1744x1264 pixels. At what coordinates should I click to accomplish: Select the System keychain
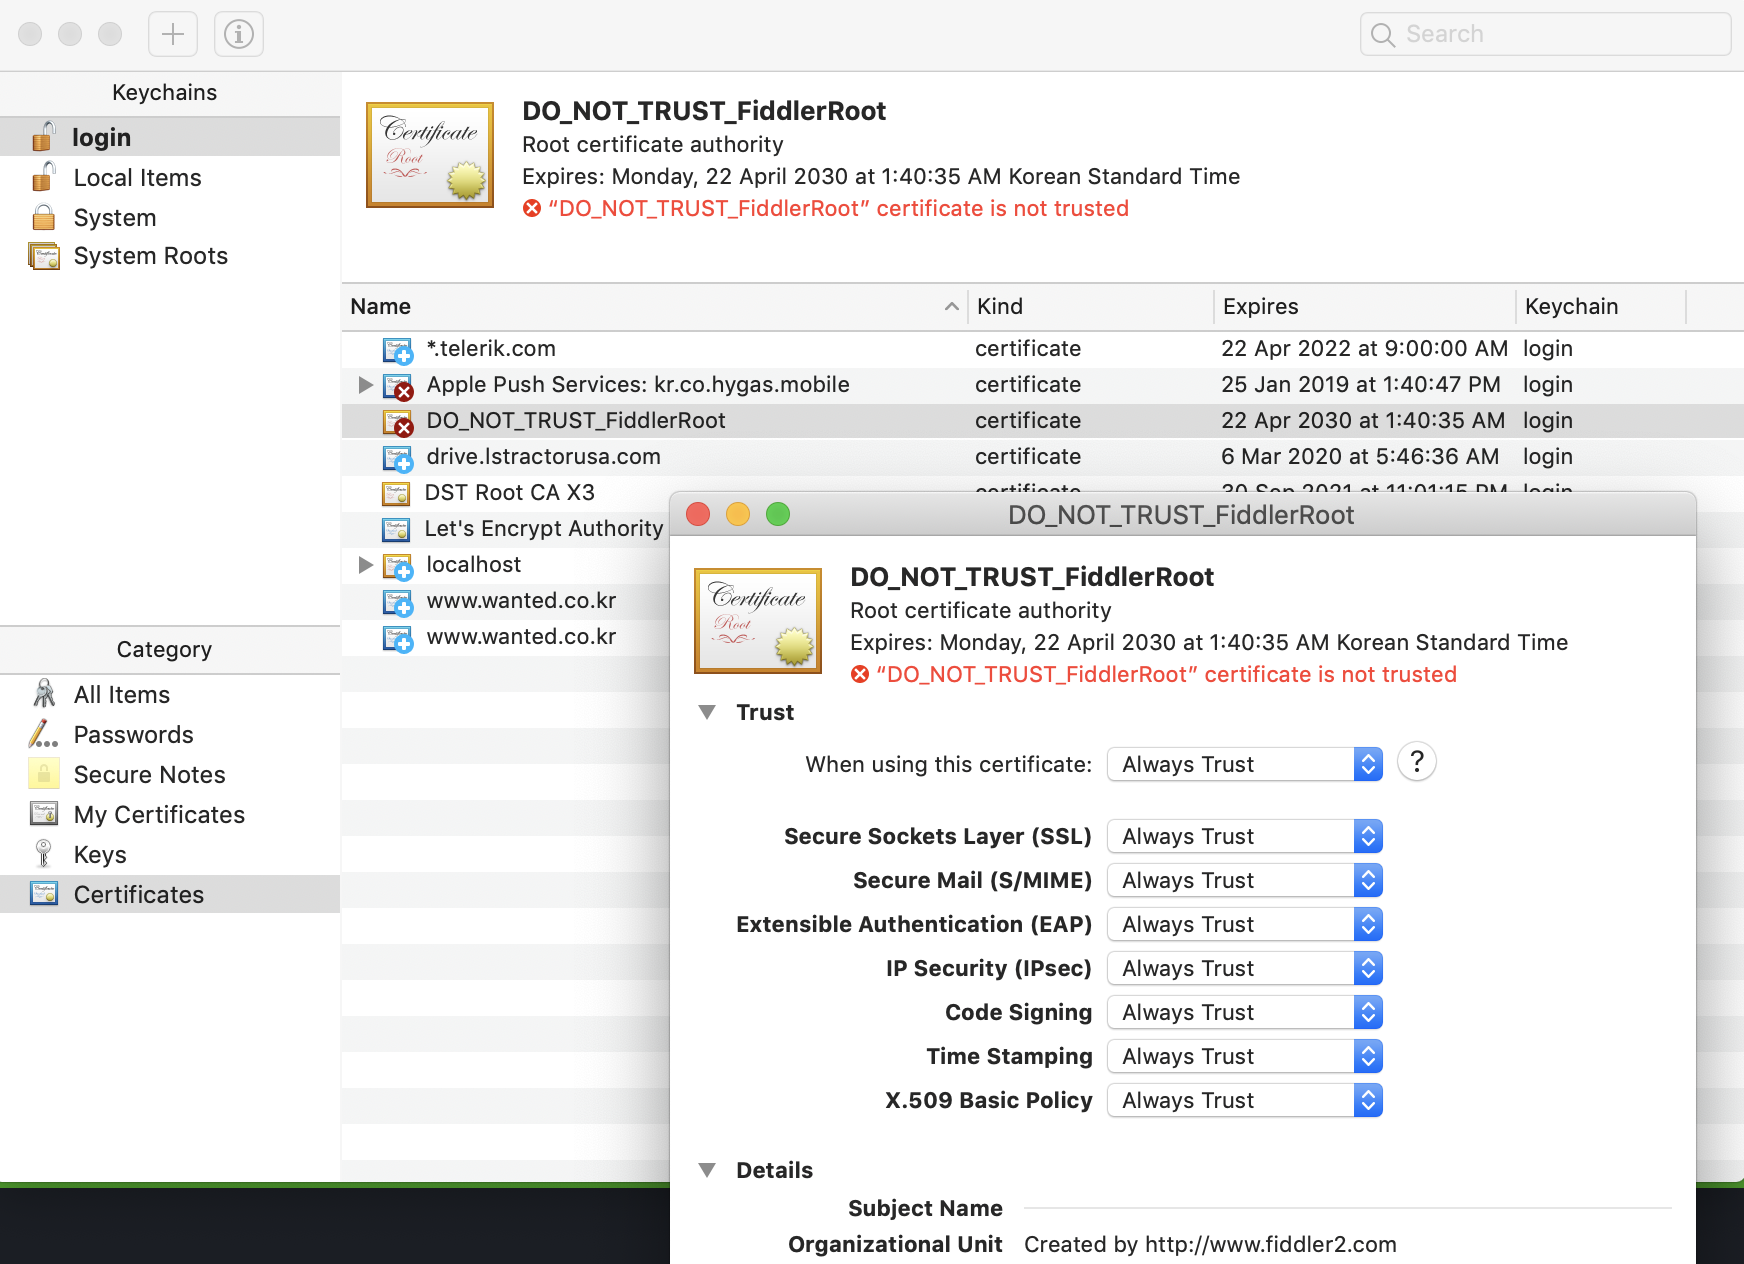[x=170, y=217]
